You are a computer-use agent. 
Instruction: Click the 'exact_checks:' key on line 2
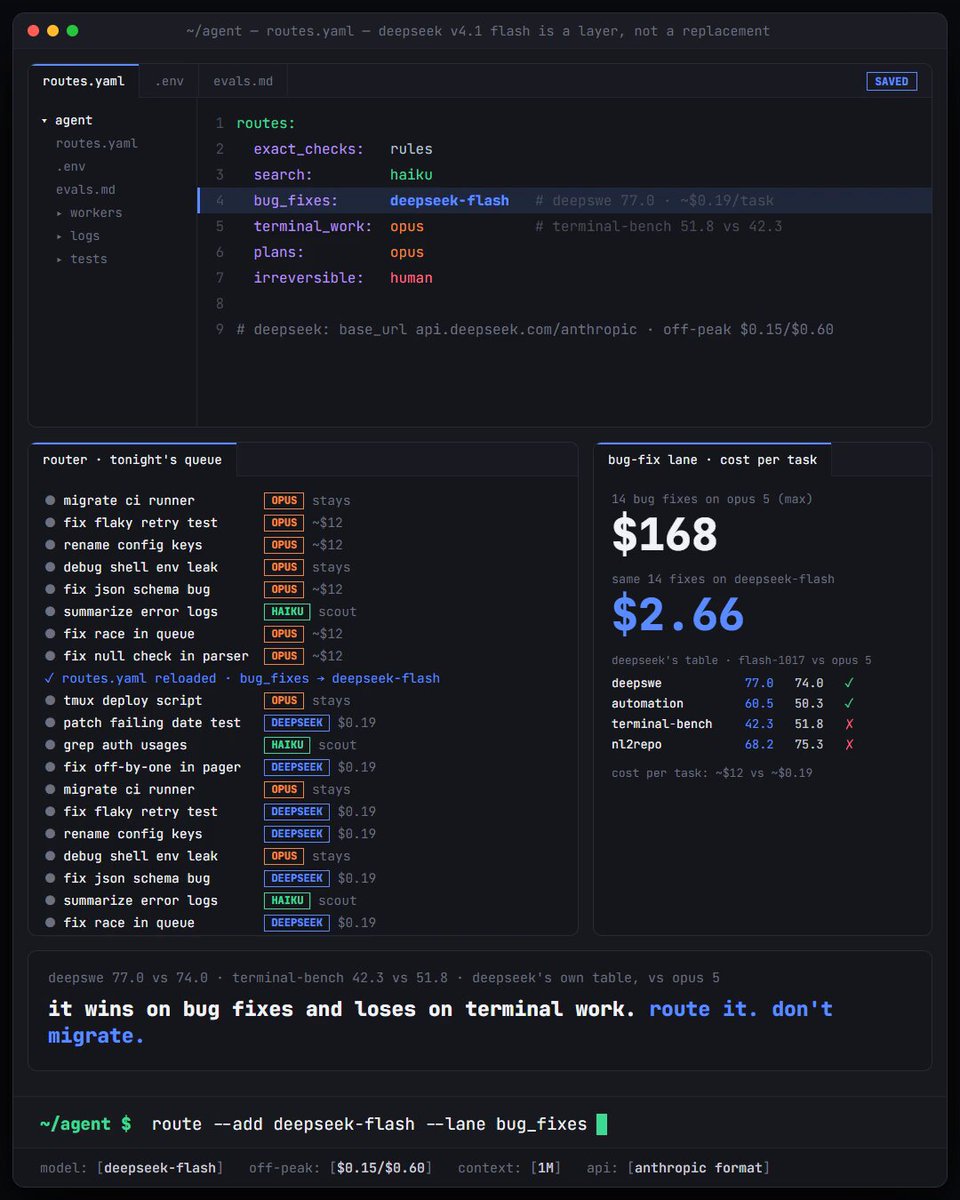pos(309,149)
